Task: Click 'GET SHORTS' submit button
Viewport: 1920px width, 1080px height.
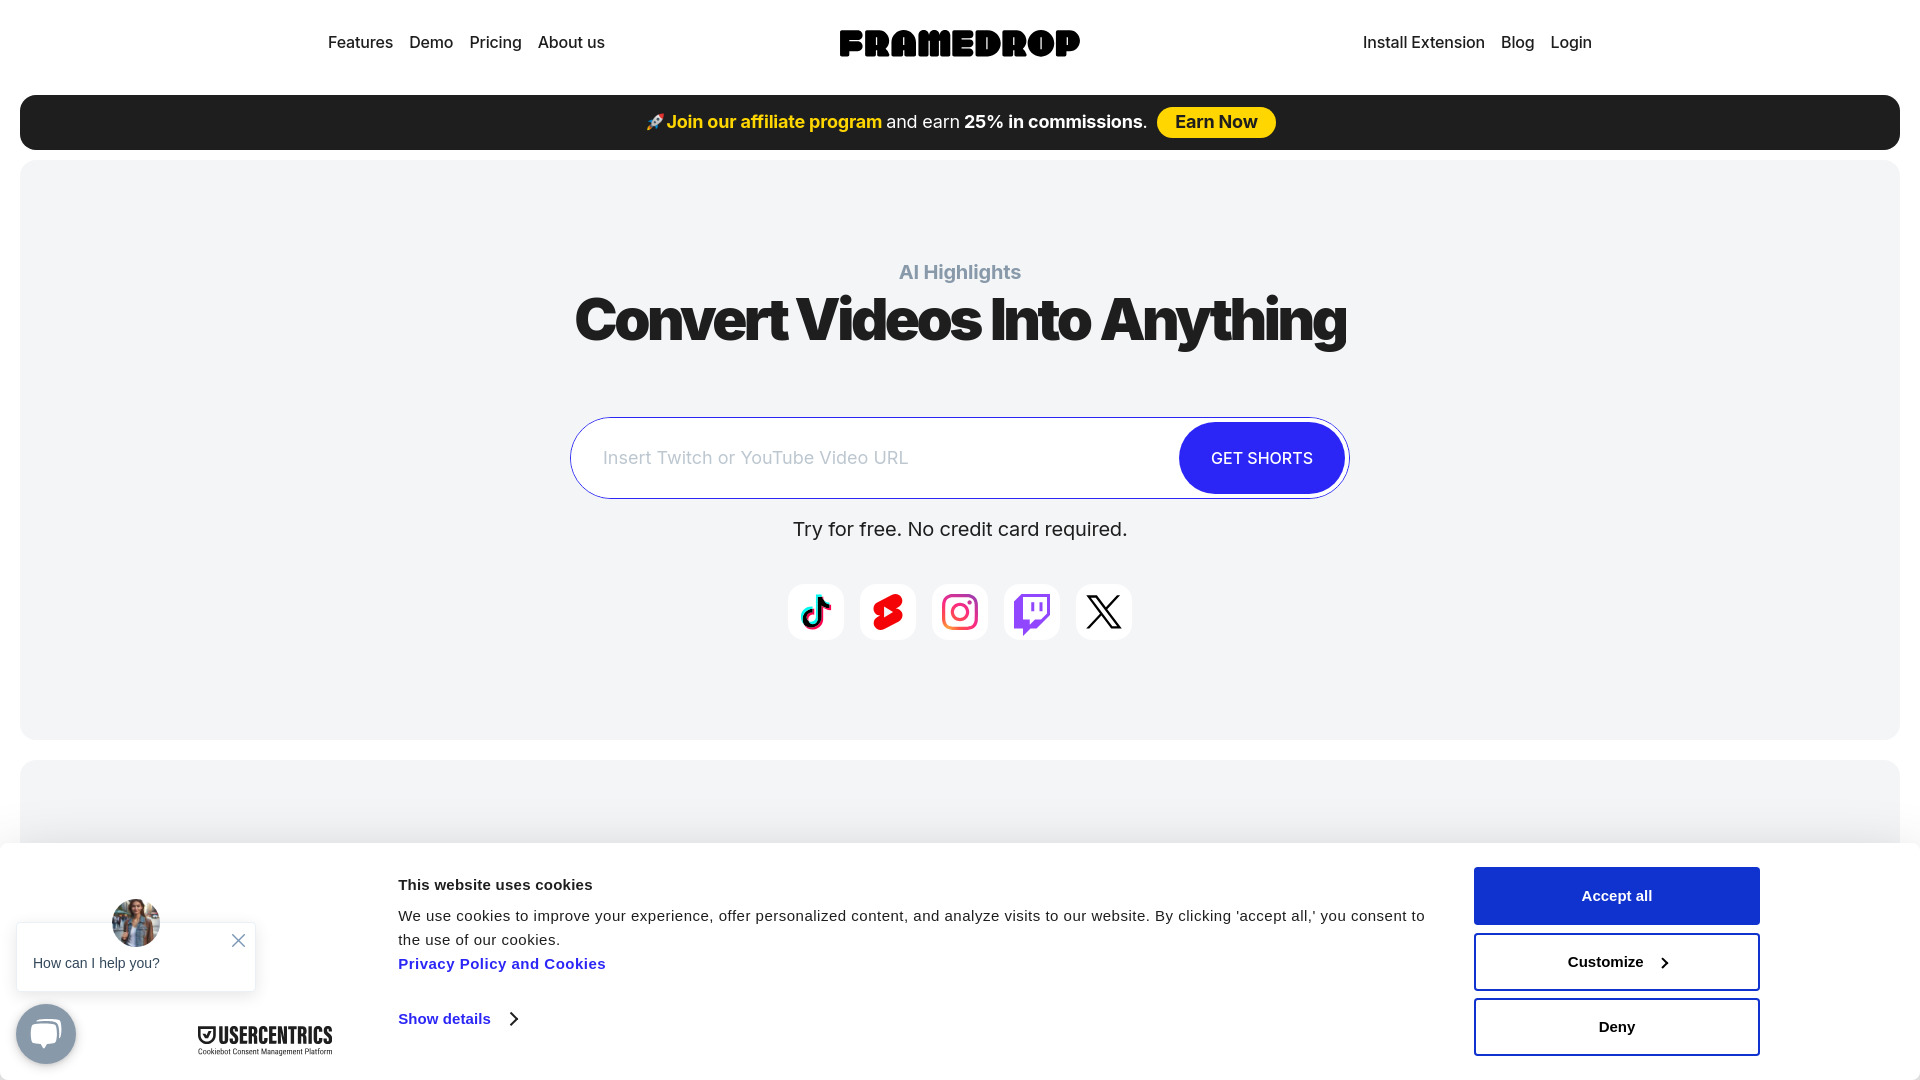Action: 1262,458
